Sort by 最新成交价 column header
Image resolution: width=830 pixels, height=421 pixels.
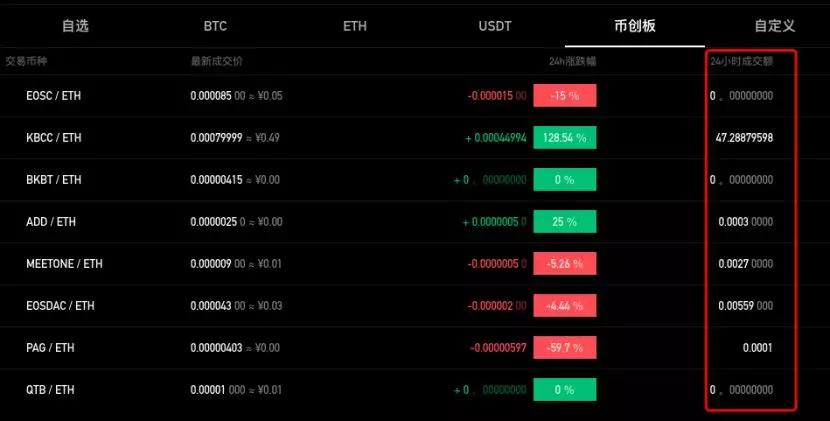[216, 61]
